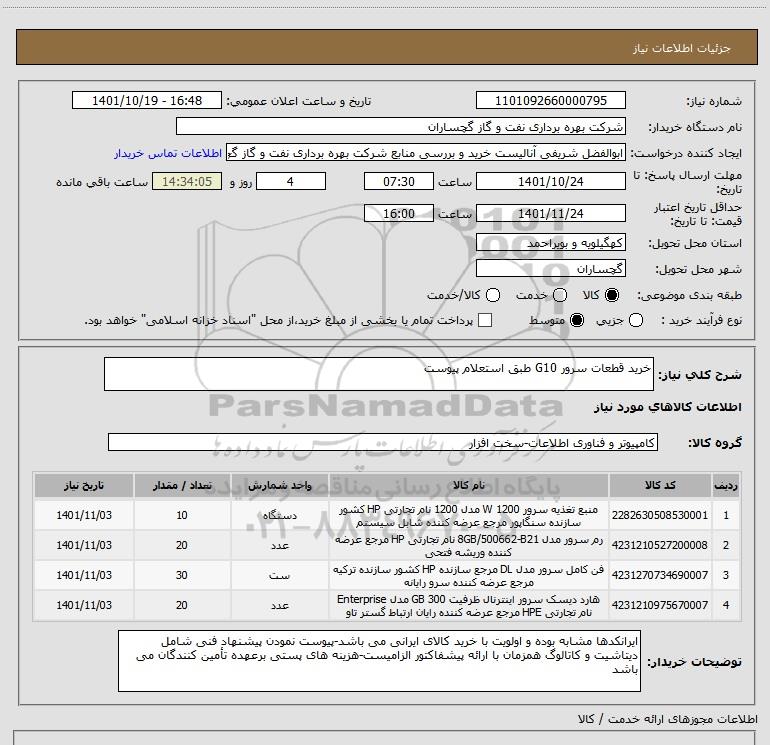Click the 300 GB Enterprise hard disk item name
770x745 pixels.
(468, 606)
